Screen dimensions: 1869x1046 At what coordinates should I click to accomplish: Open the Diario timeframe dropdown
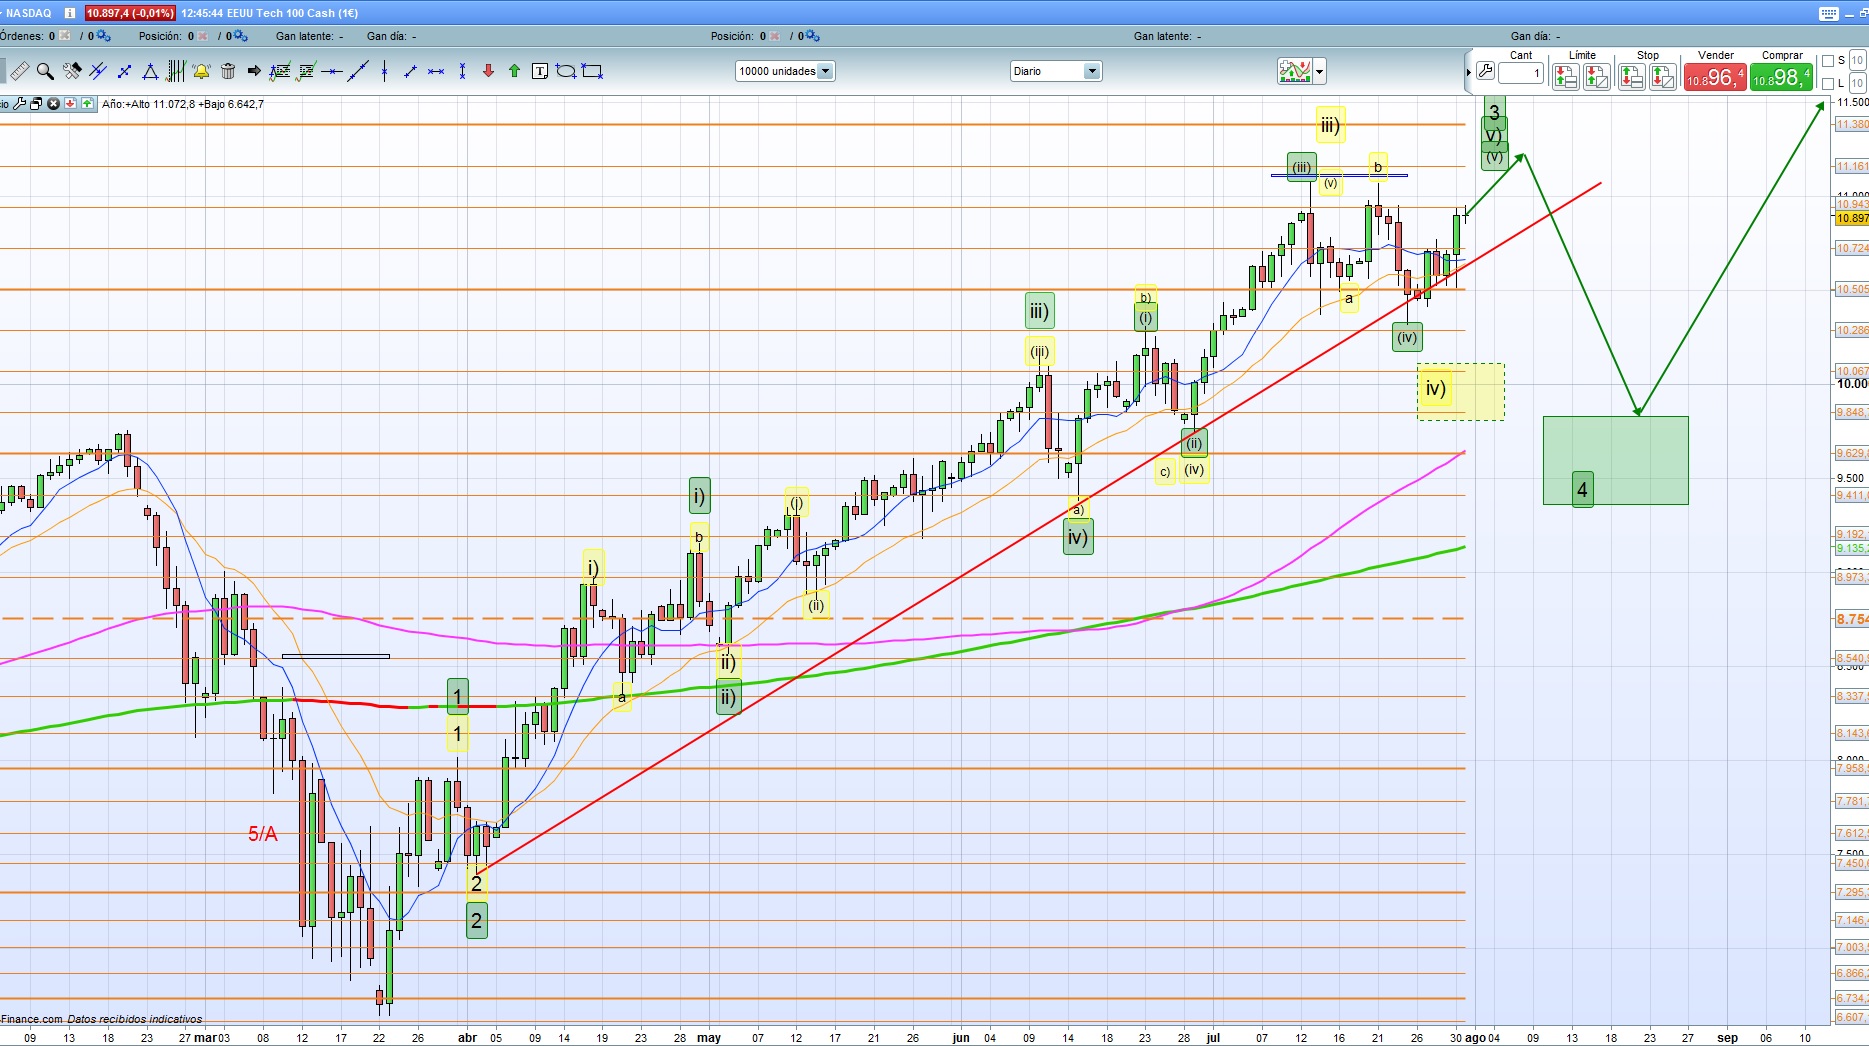[1092, 71]
